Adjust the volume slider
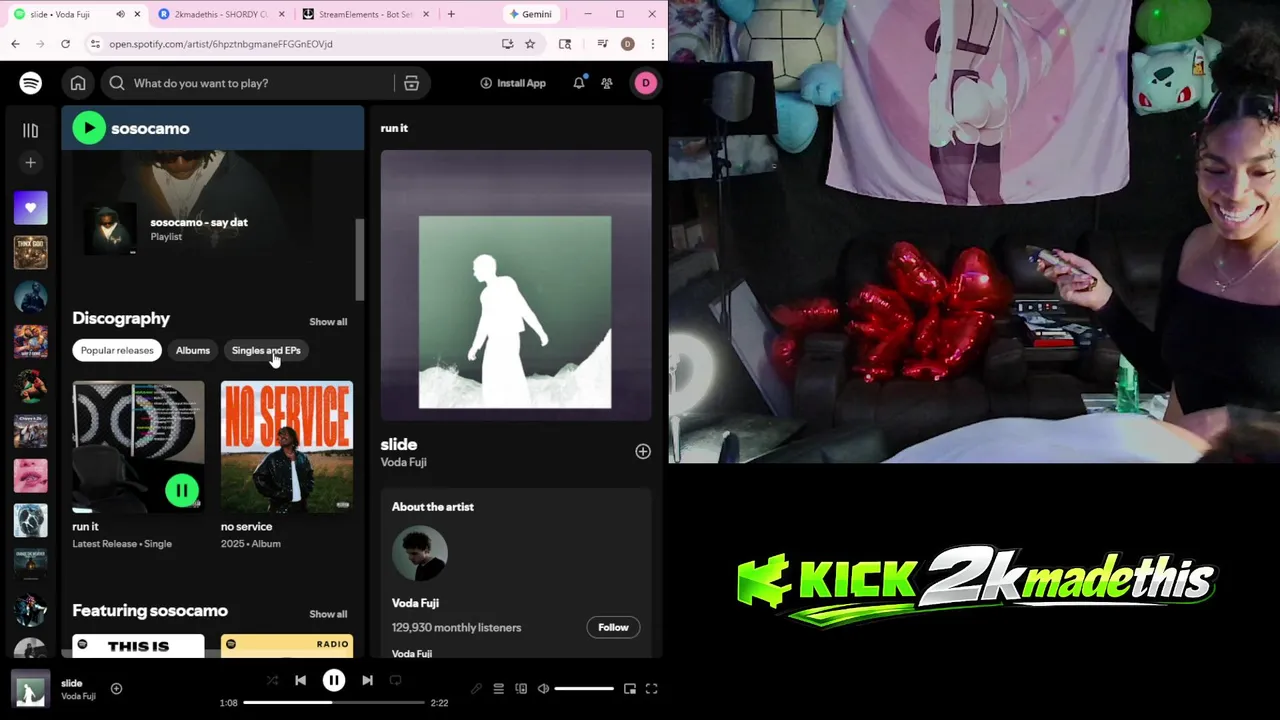The width and height of the screenshot is (1280, 720). pyautogui.click(x=584, y=688)
